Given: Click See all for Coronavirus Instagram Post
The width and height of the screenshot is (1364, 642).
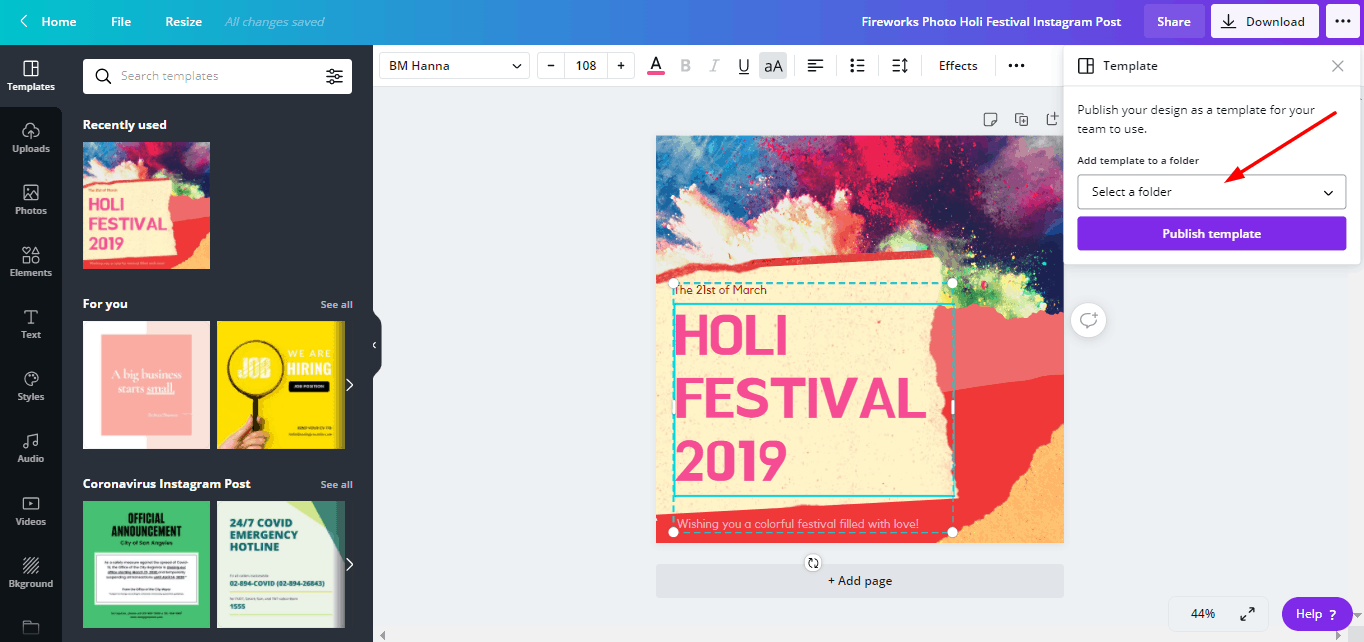Looking at the screenshot, I should [x=336, y=484].
